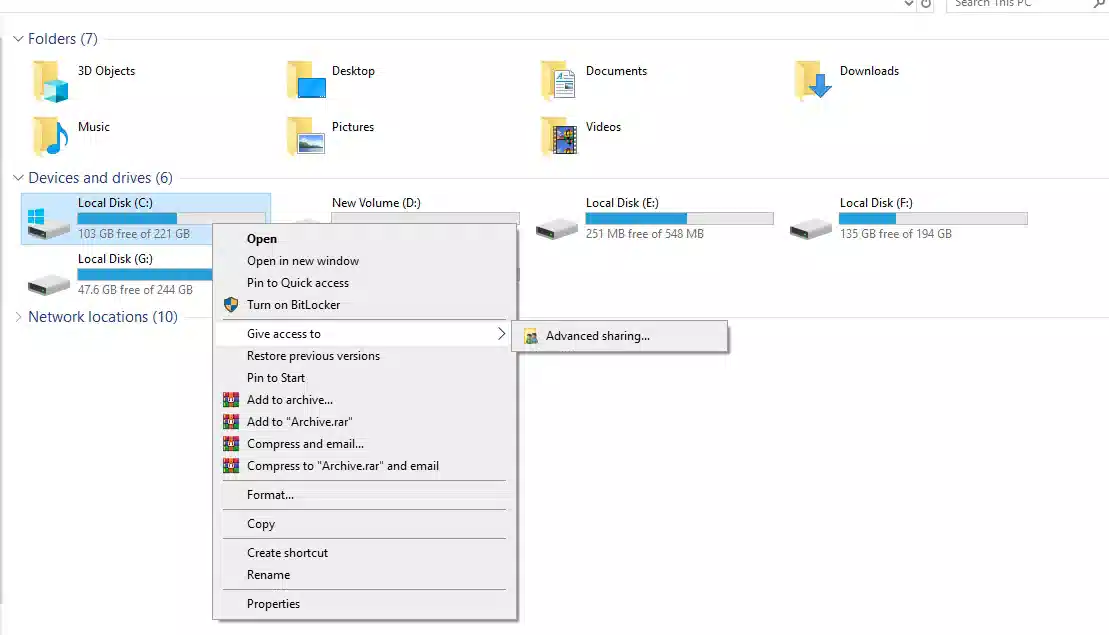1109x635 pixels.
Task: Select the Local Disk (F:) drive icon
Action: click(811, 228)
